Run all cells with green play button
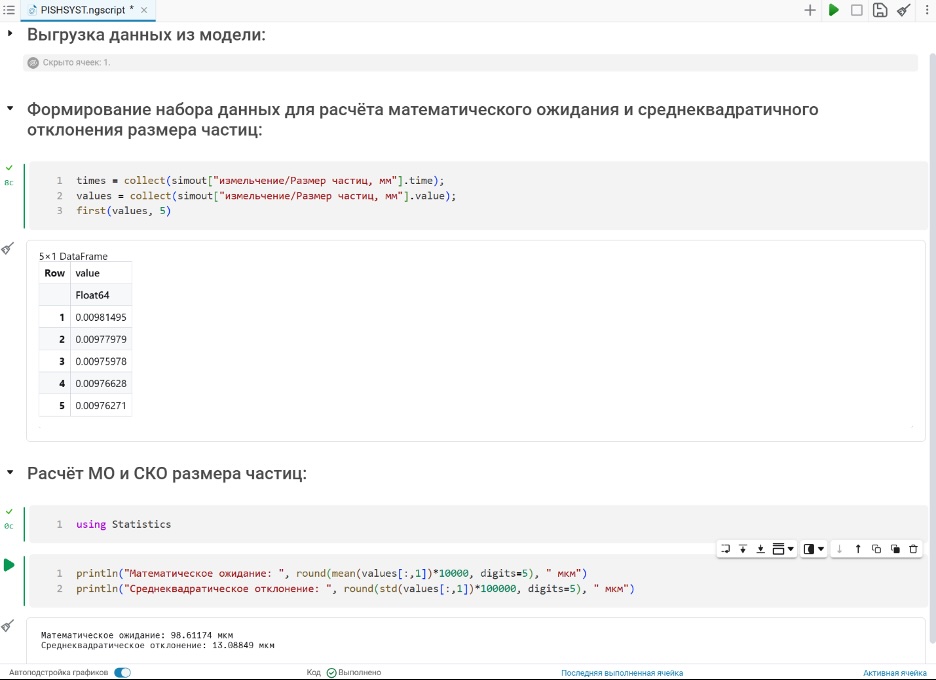The height and width of the screenshot is (680, 936). click(833, 10)
